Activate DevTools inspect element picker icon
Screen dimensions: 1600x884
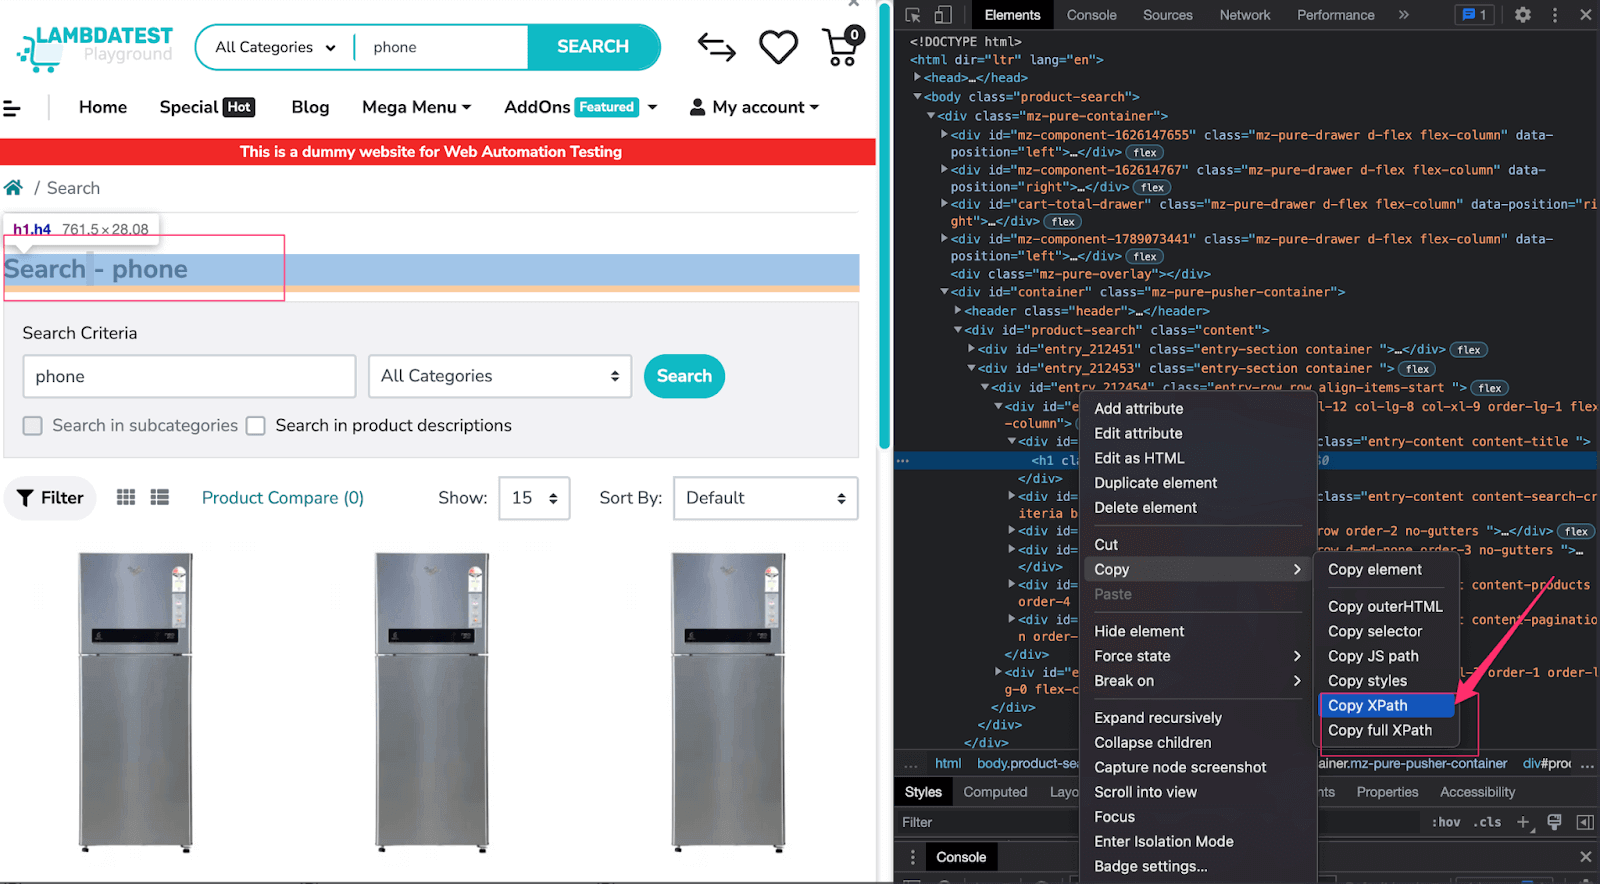[x=913, y=15]
